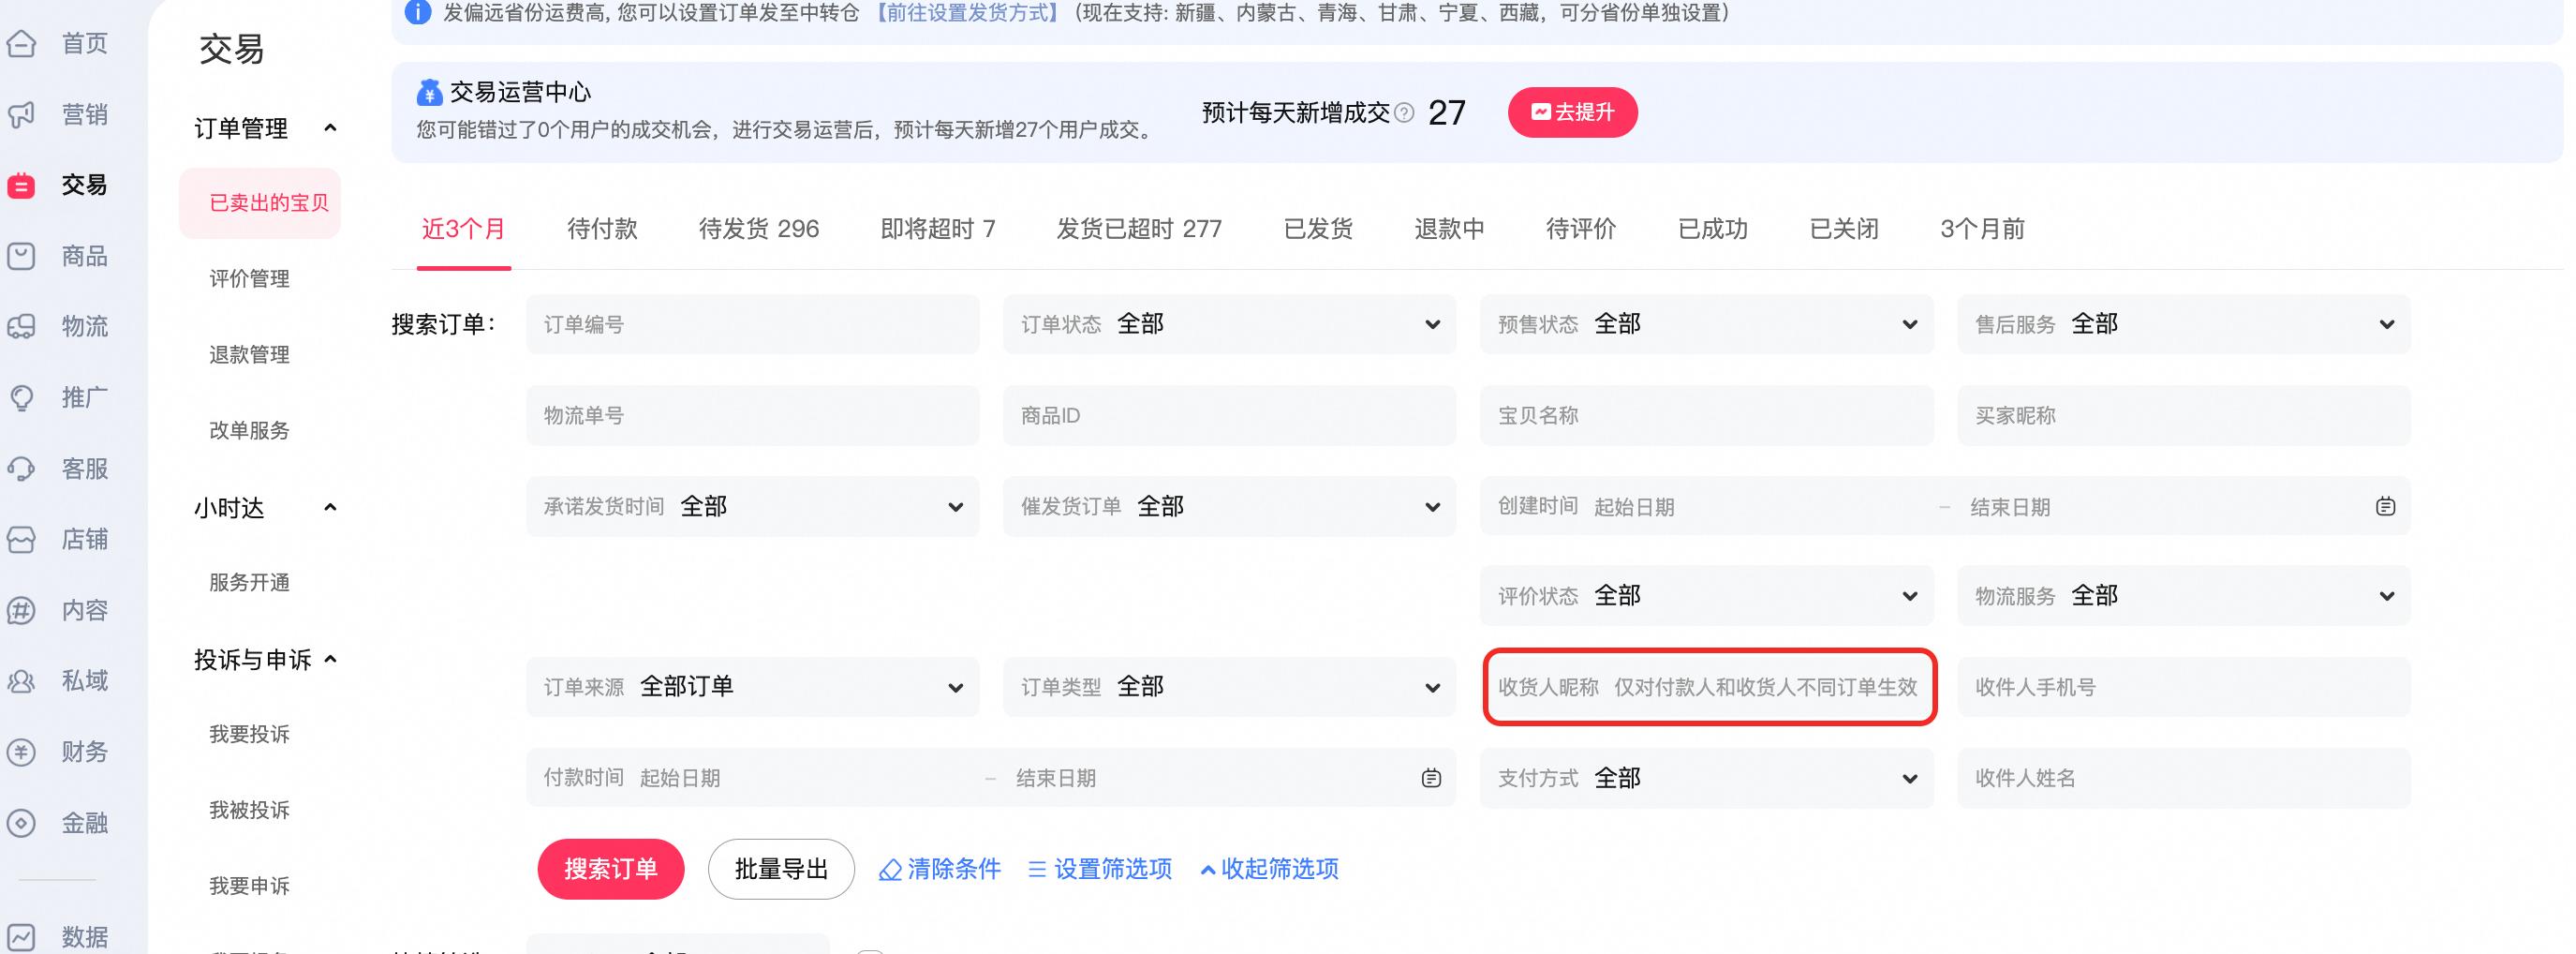Collapse the 订单管理 section
2576x954 pixels.
pos(331,128)
